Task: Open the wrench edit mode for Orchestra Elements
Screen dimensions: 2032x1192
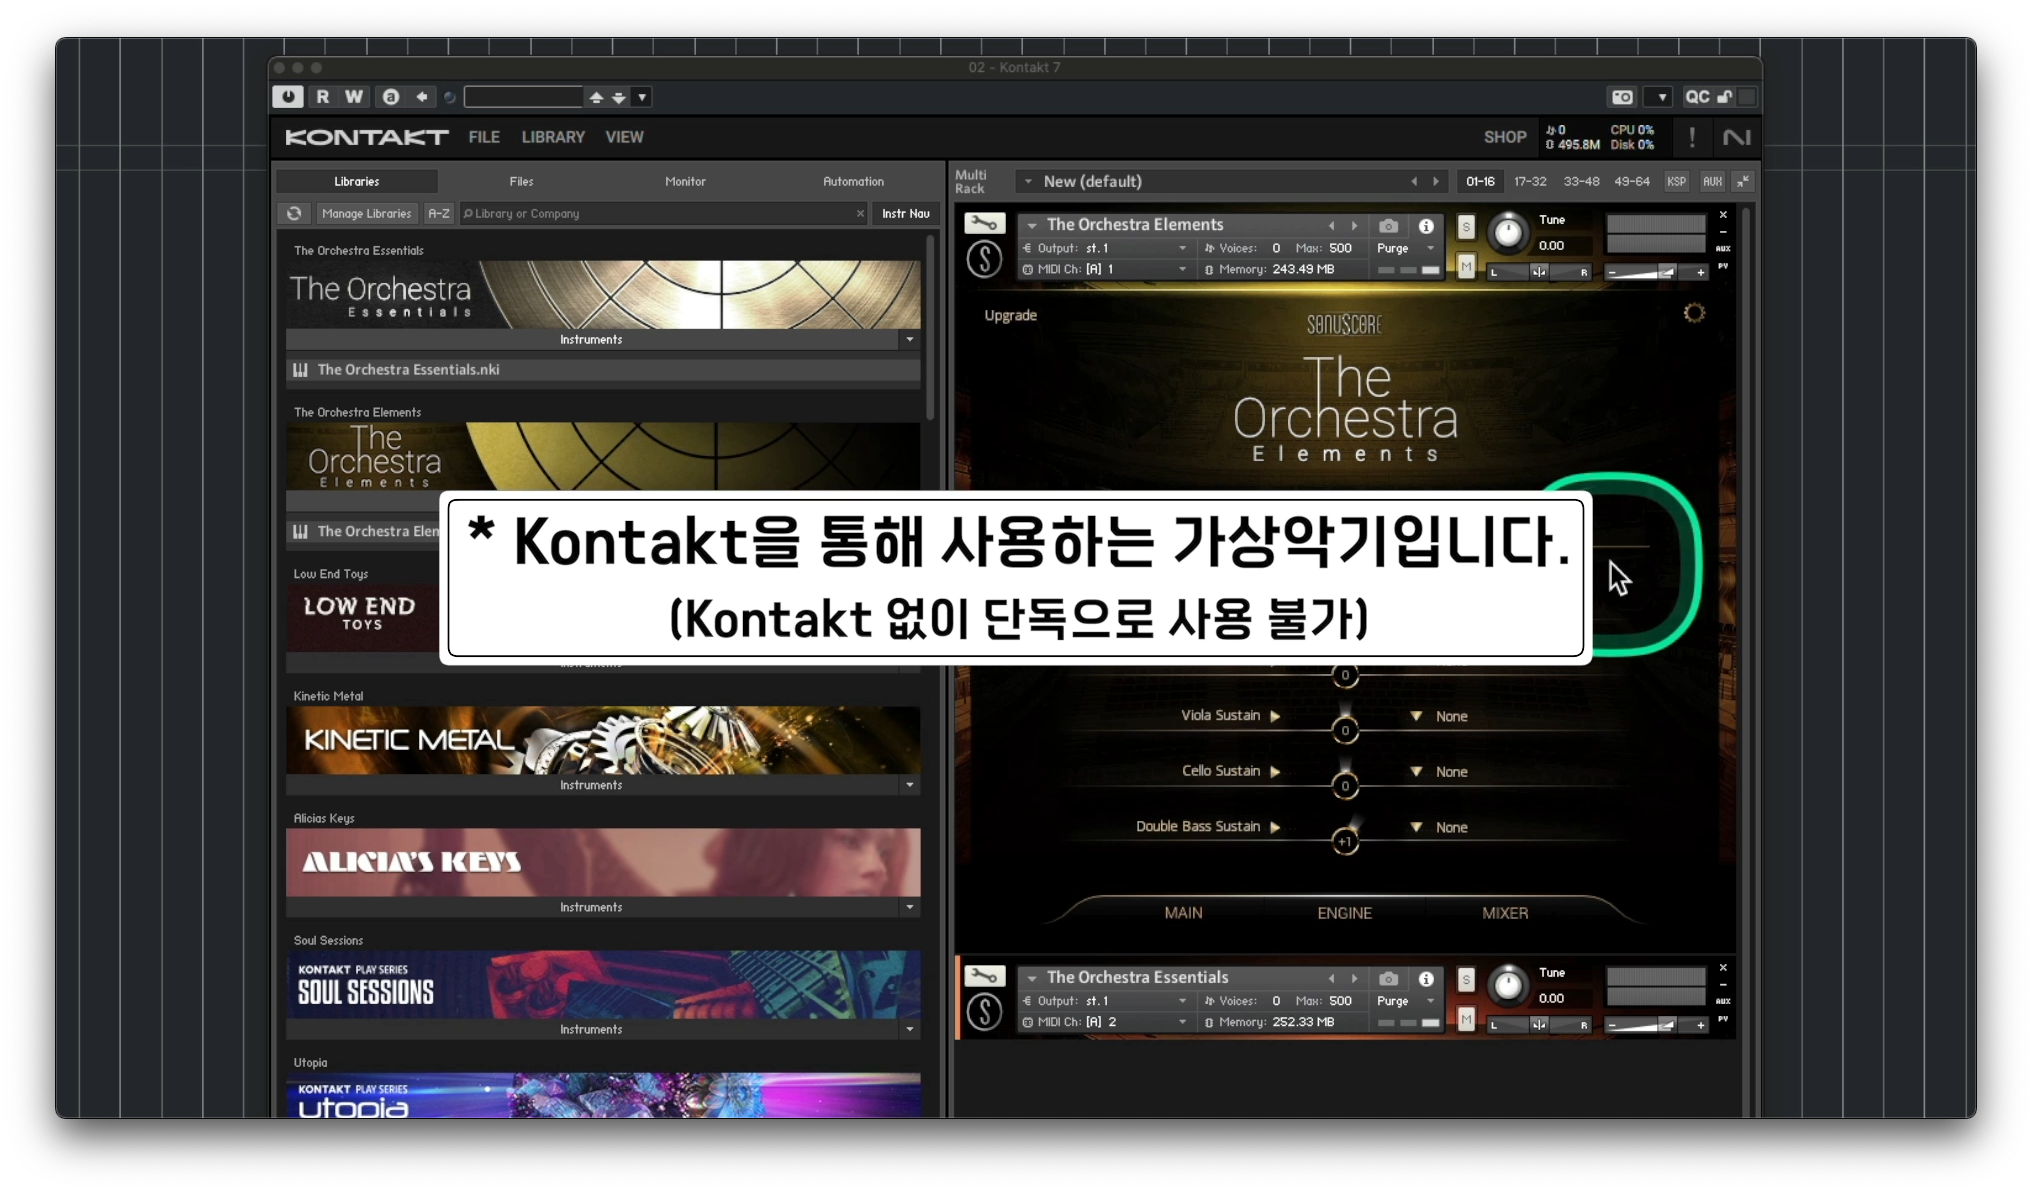Action: click(984, 224)
